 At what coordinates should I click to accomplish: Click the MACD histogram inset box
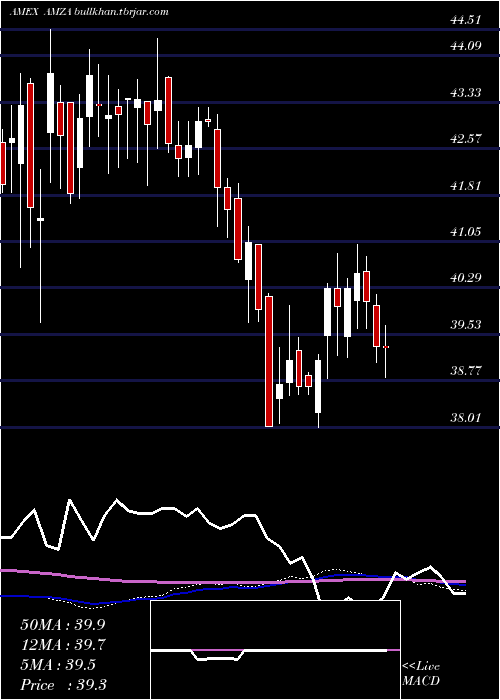click(x=275, y=650)
